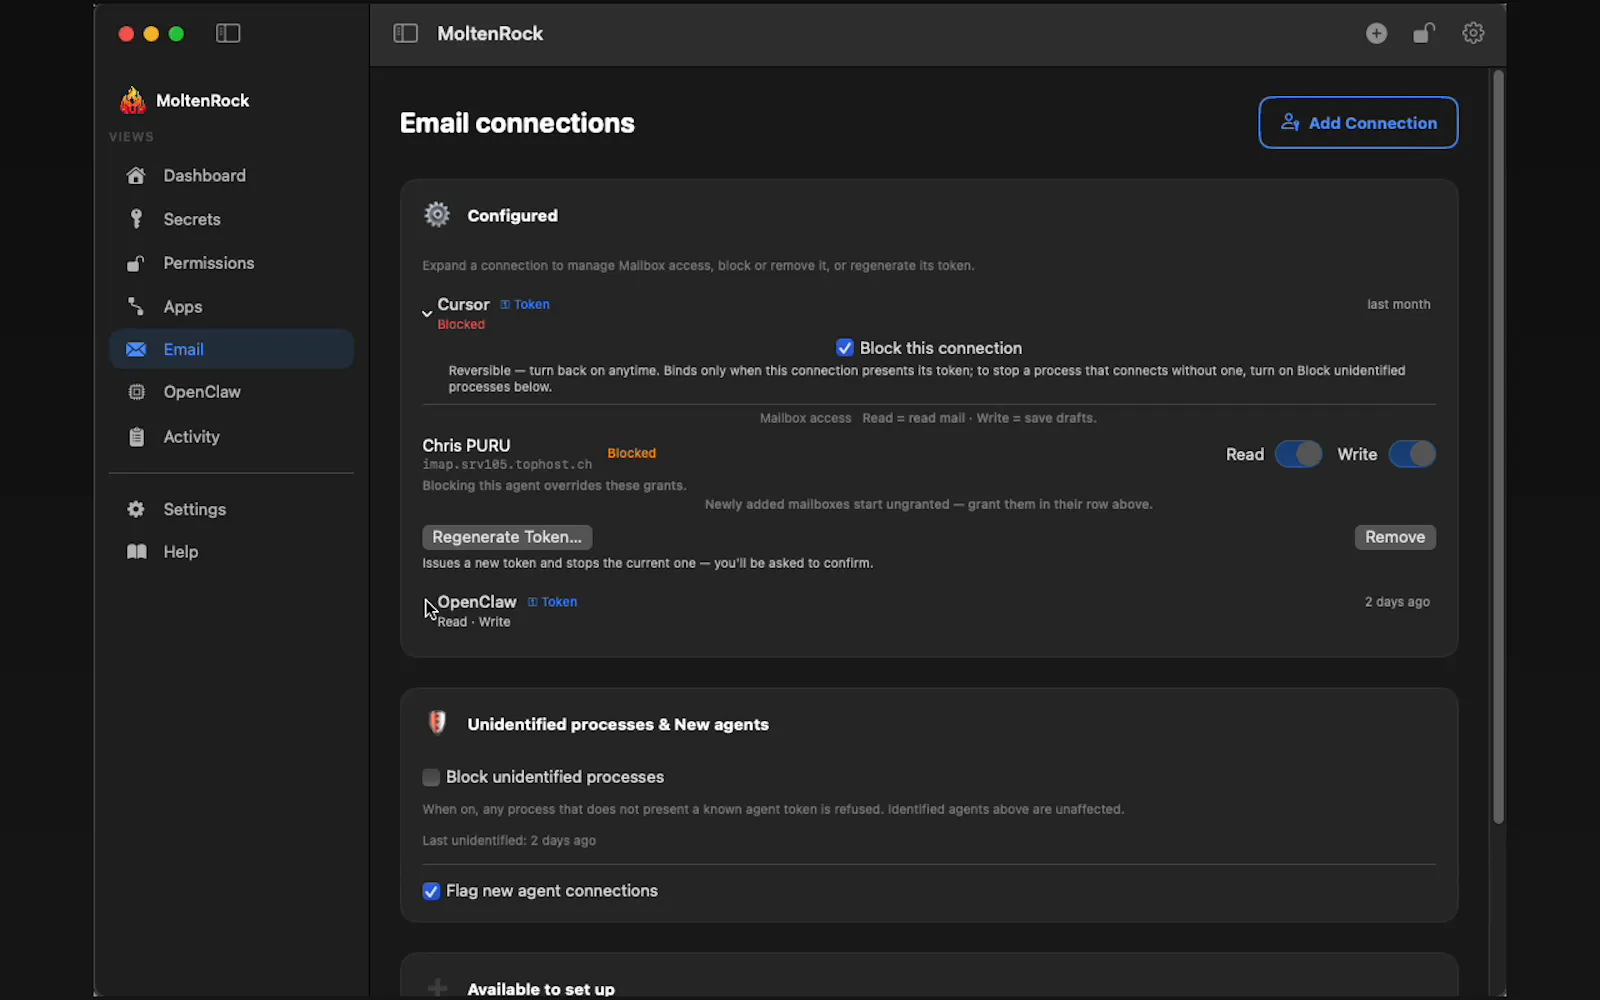This screenshot has width=1600, height=1000.
Task: Open Settings from the sidebar
Action: 231,509
